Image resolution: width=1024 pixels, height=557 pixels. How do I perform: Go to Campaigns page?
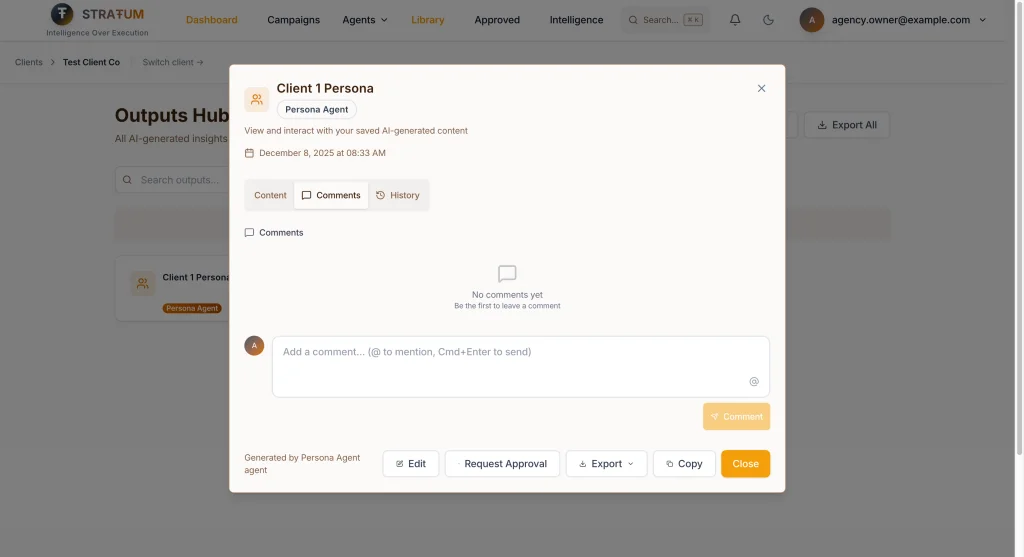coord(293,20)
